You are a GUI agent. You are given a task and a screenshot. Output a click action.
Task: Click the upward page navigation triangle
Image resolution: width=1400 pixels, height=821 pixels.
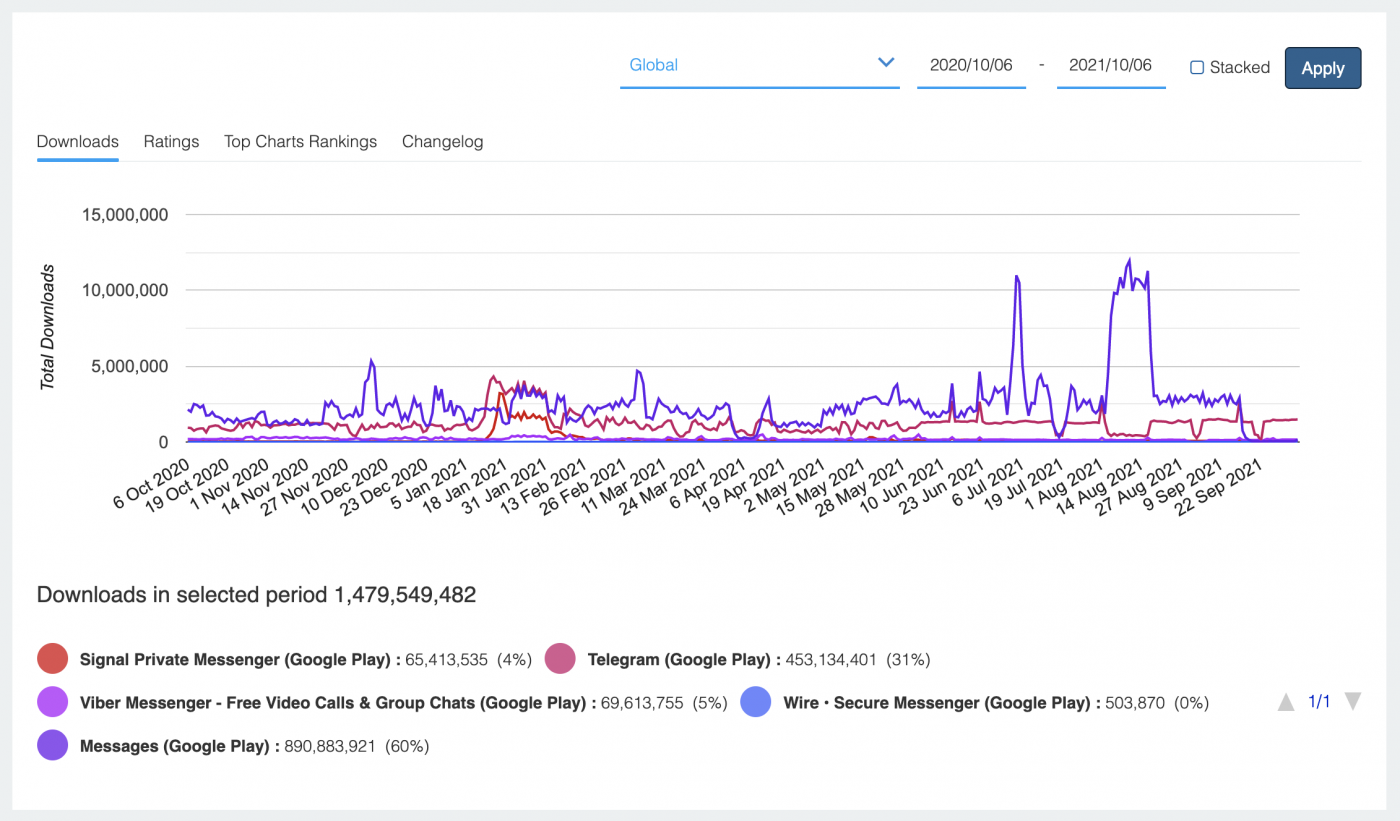[x=1286, y=702]
